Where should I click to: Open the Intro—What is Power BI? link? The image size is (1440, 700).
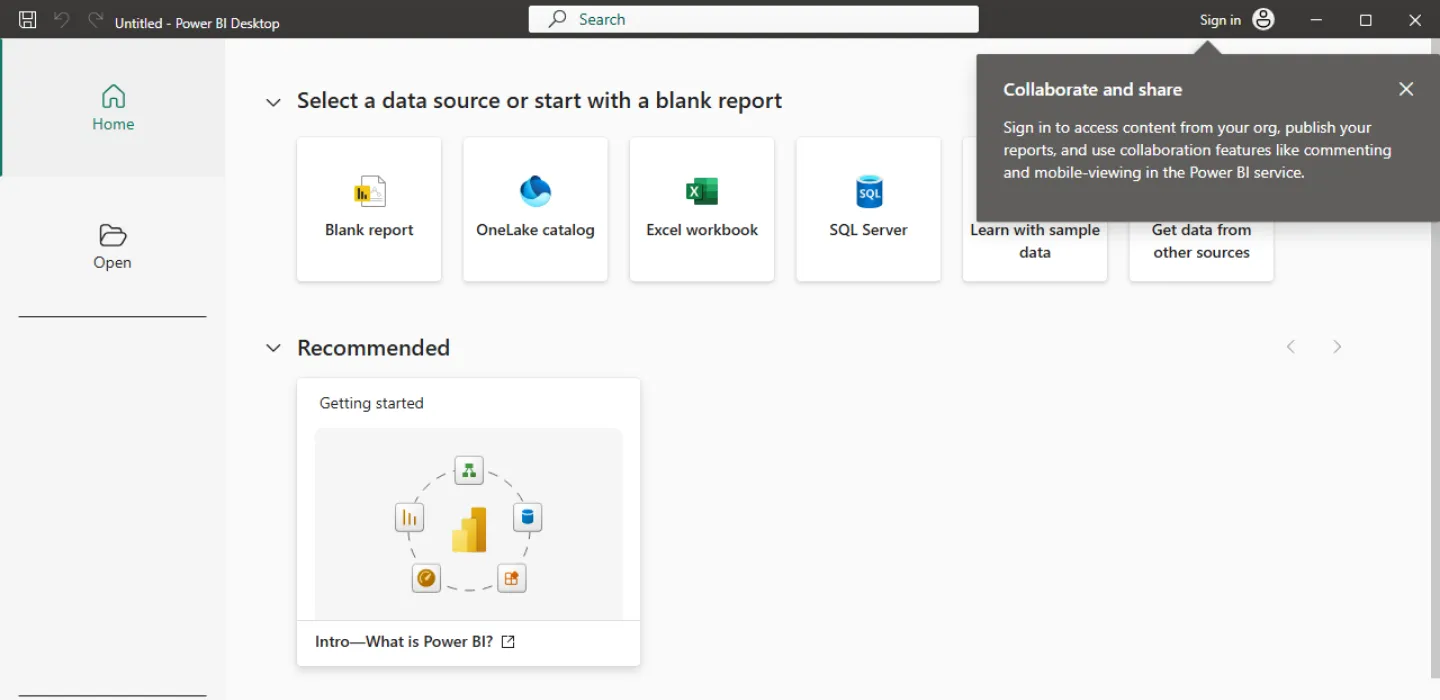404,642
